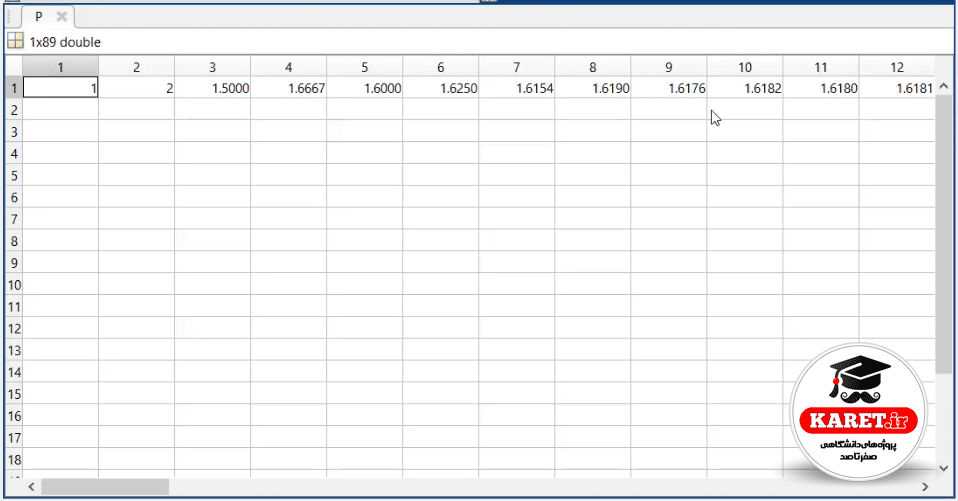Image resolution: width=958 pixels, height=501 pixels.
Task: Click the cell containing 1.6250
Action: point(441,88)
